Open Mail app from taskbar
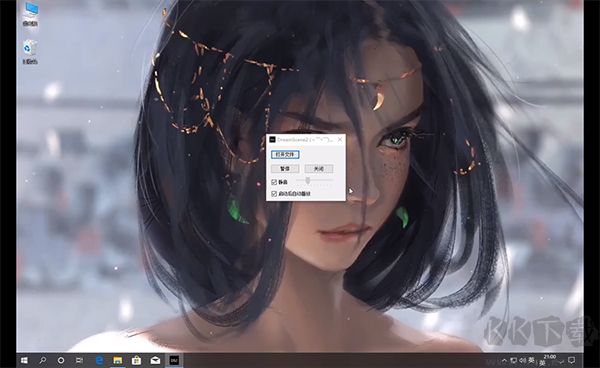Image resolution: width=600 pixels, height=368 pixels. pyautogui.click(x=155, y=360)
